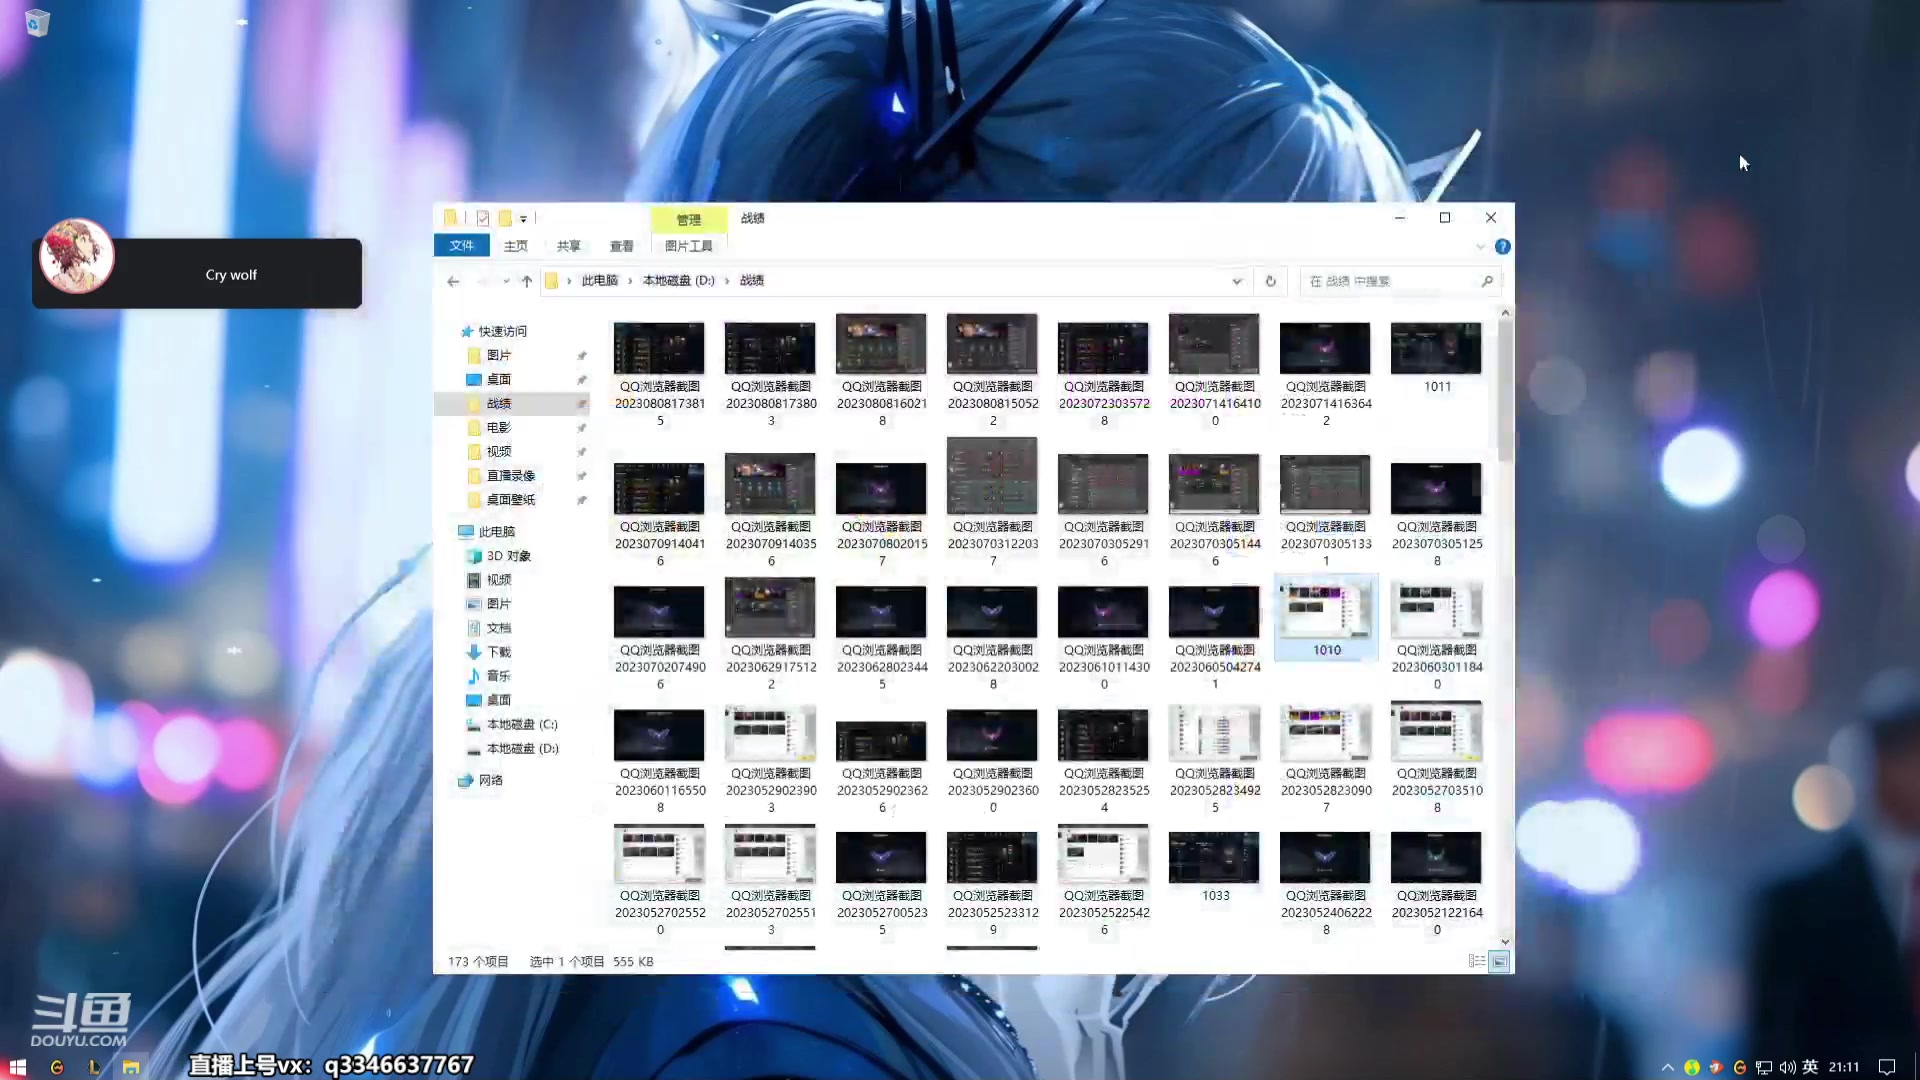Go up one folder level arrow

(x=527, y=281)
